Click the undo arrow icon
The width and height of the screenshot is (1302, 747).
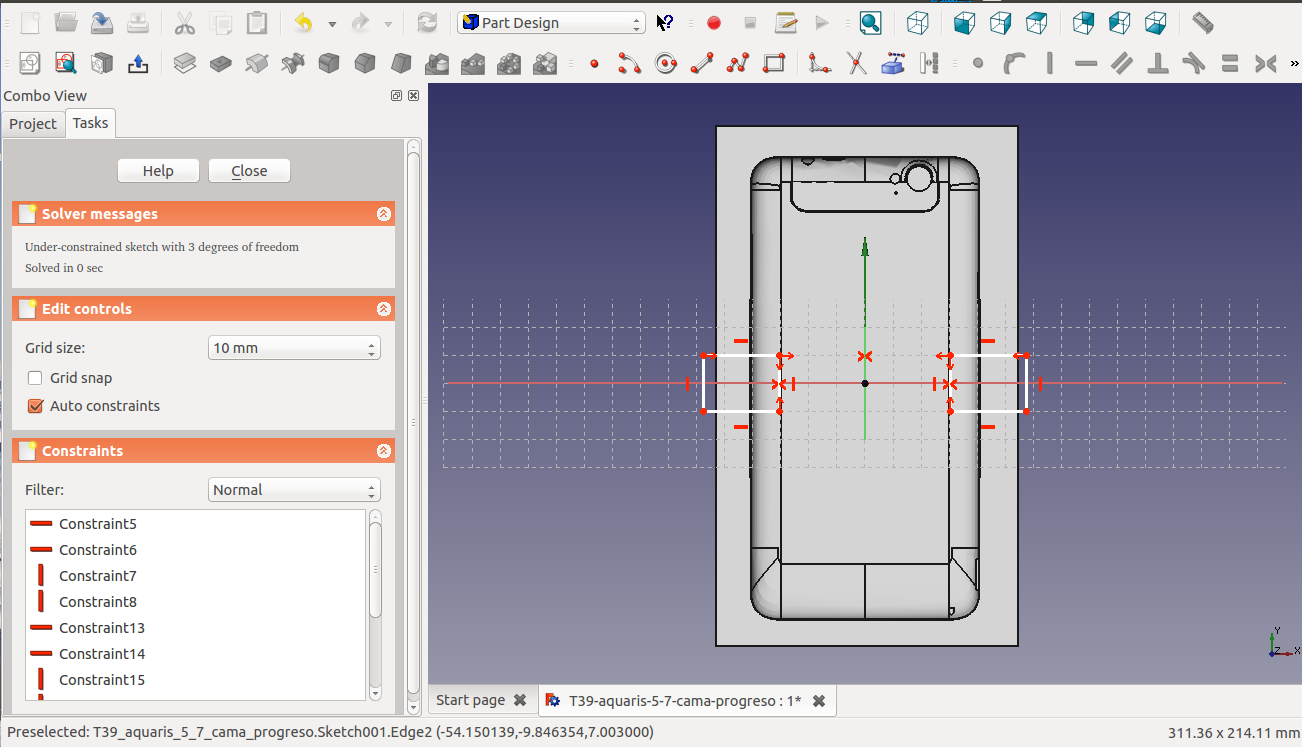pos(304,23)
